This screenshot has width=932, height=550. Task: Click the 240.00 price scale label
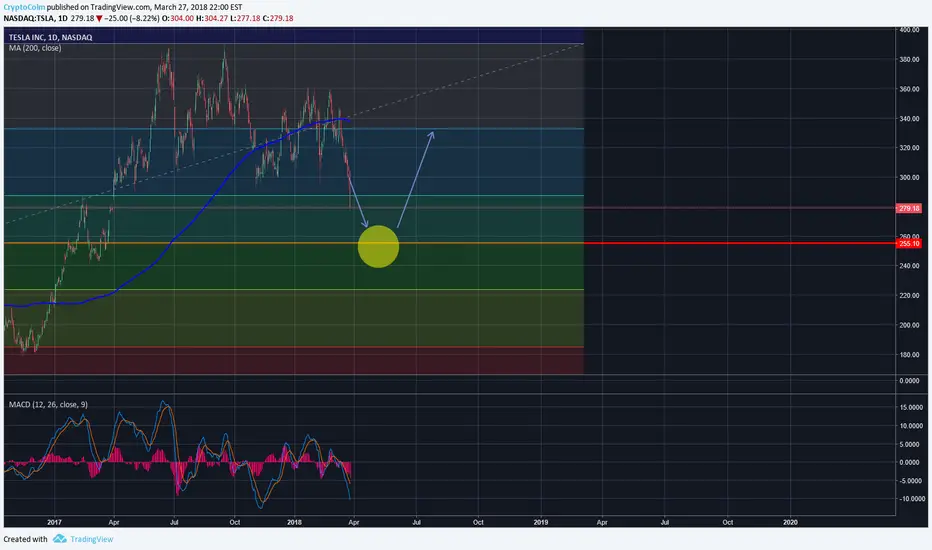[909, 266]
